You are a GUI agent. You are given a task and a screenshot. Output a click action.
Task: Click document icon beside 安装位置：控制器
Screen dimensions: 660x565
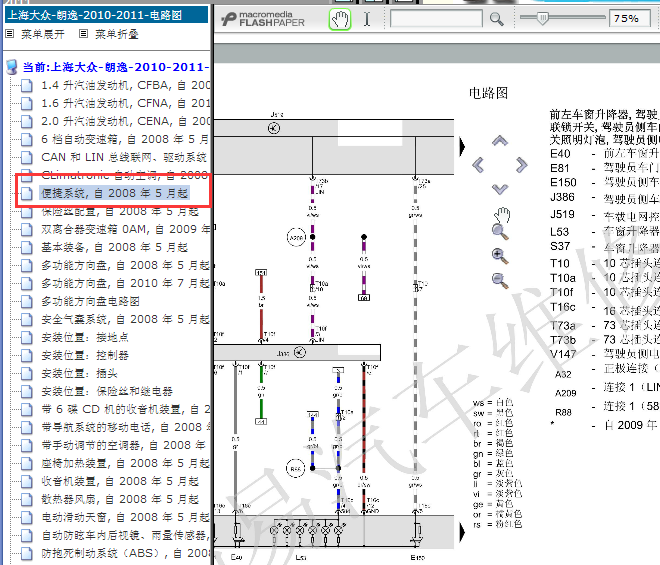pyautogui.click(x=27, y=356)
